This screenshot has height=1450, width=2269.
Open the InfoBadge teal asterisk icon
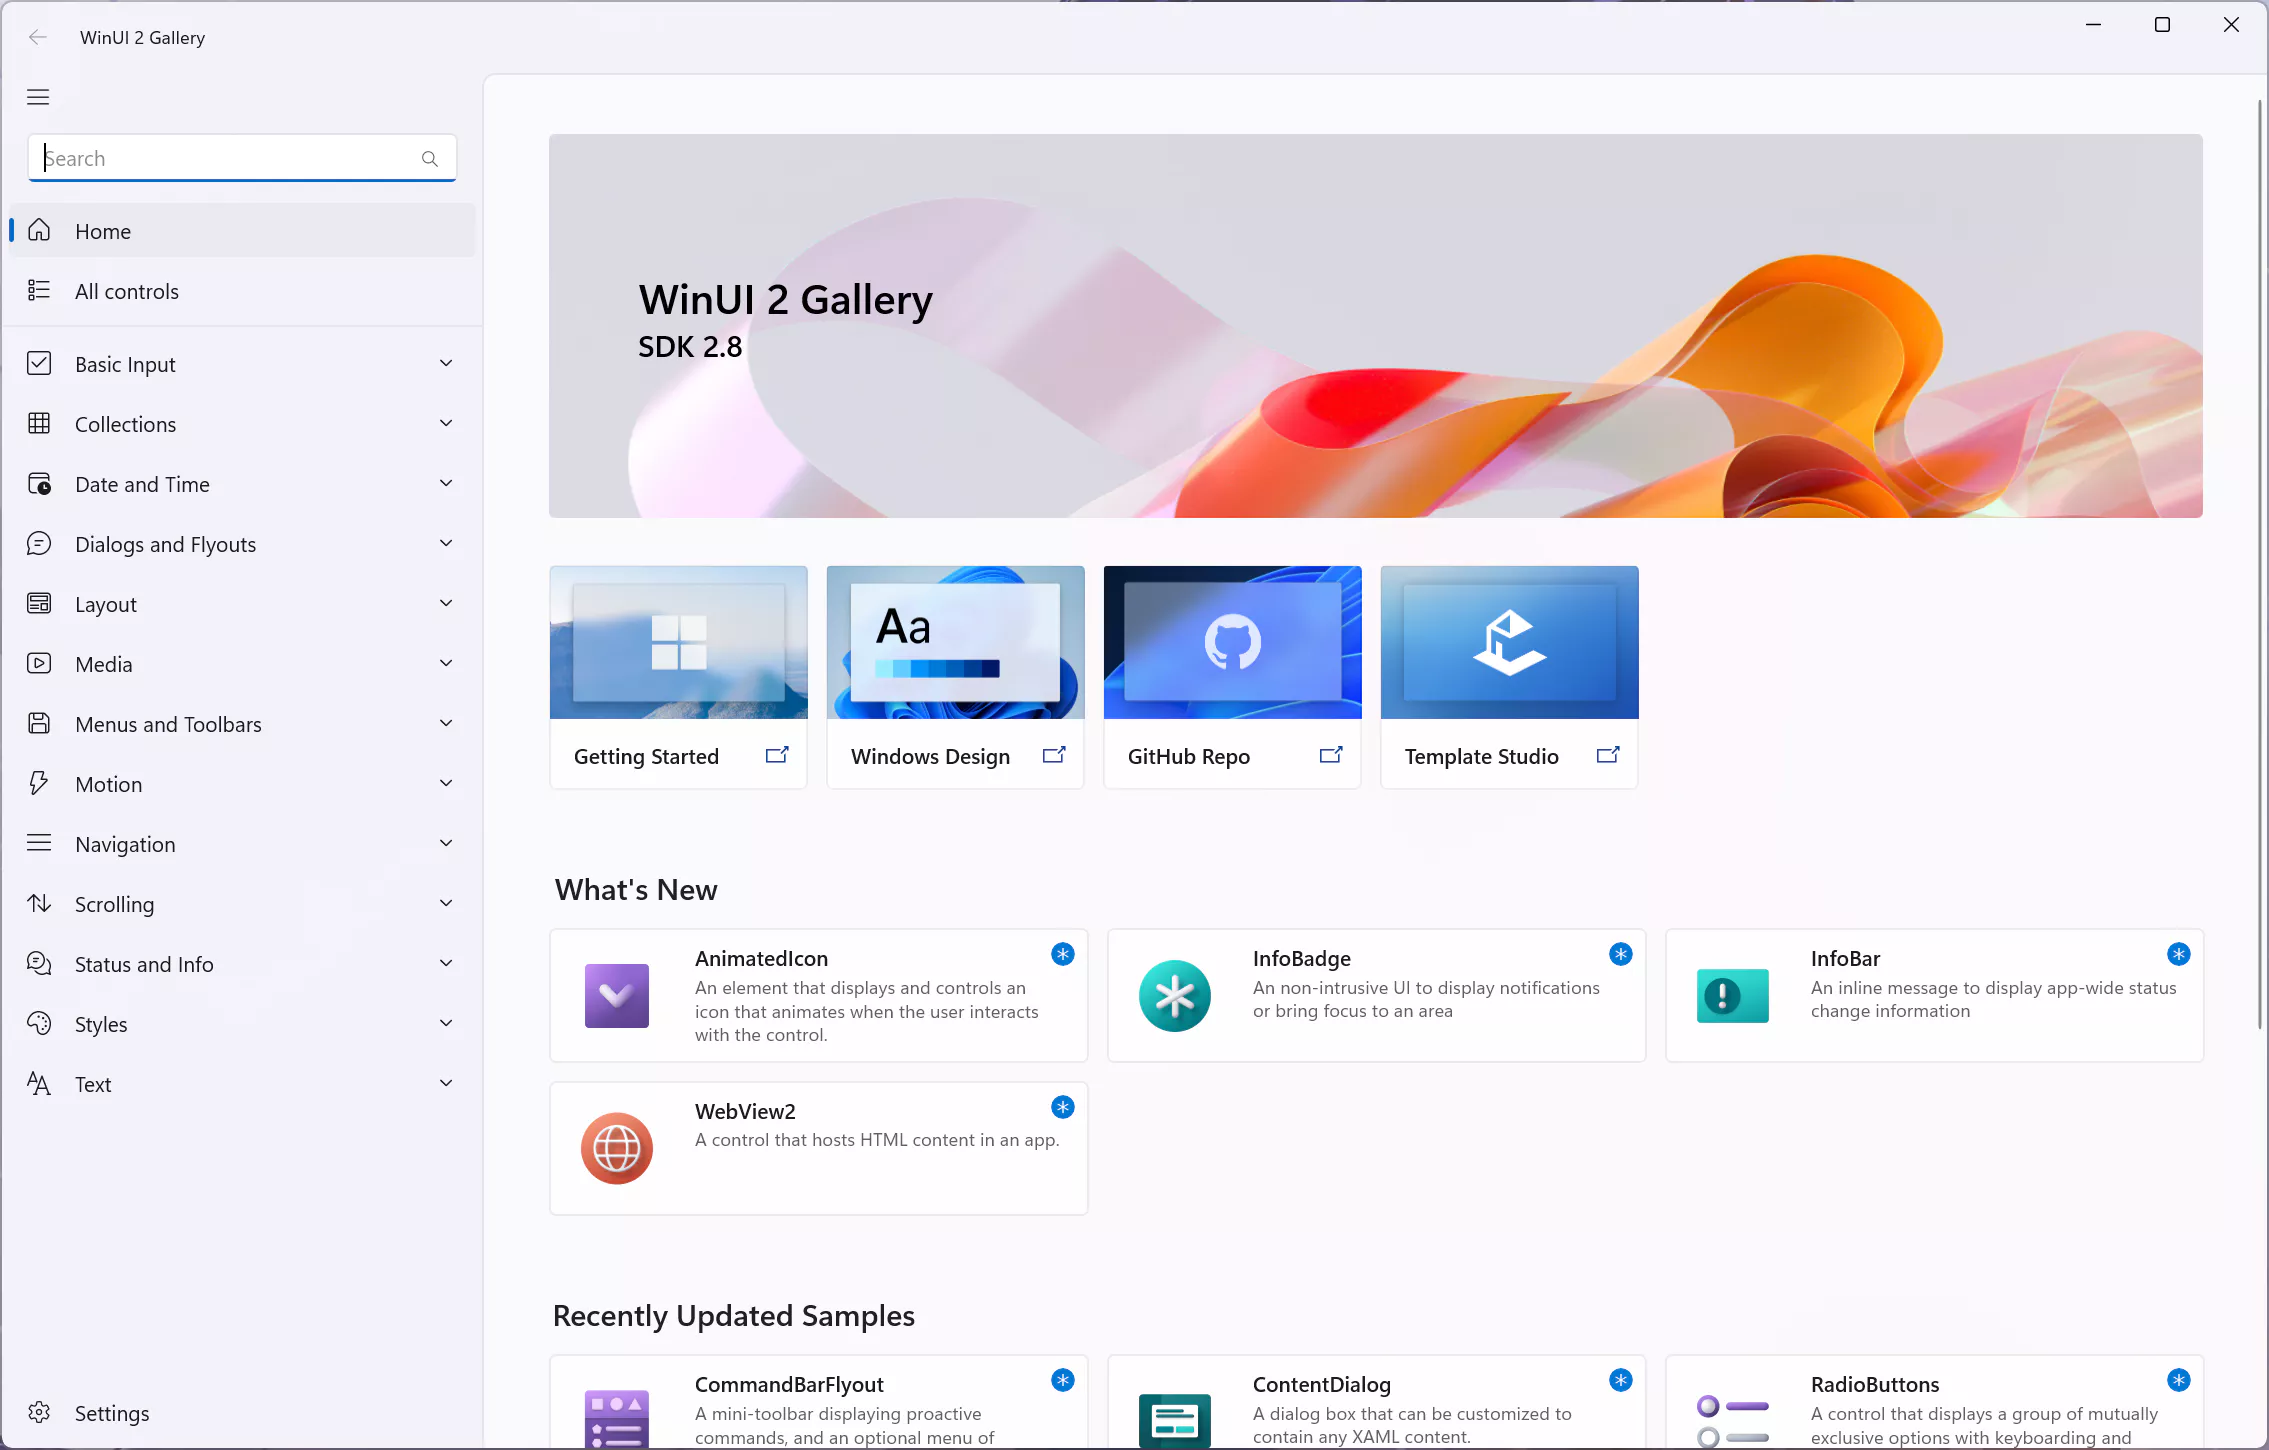pos(1174,995)
